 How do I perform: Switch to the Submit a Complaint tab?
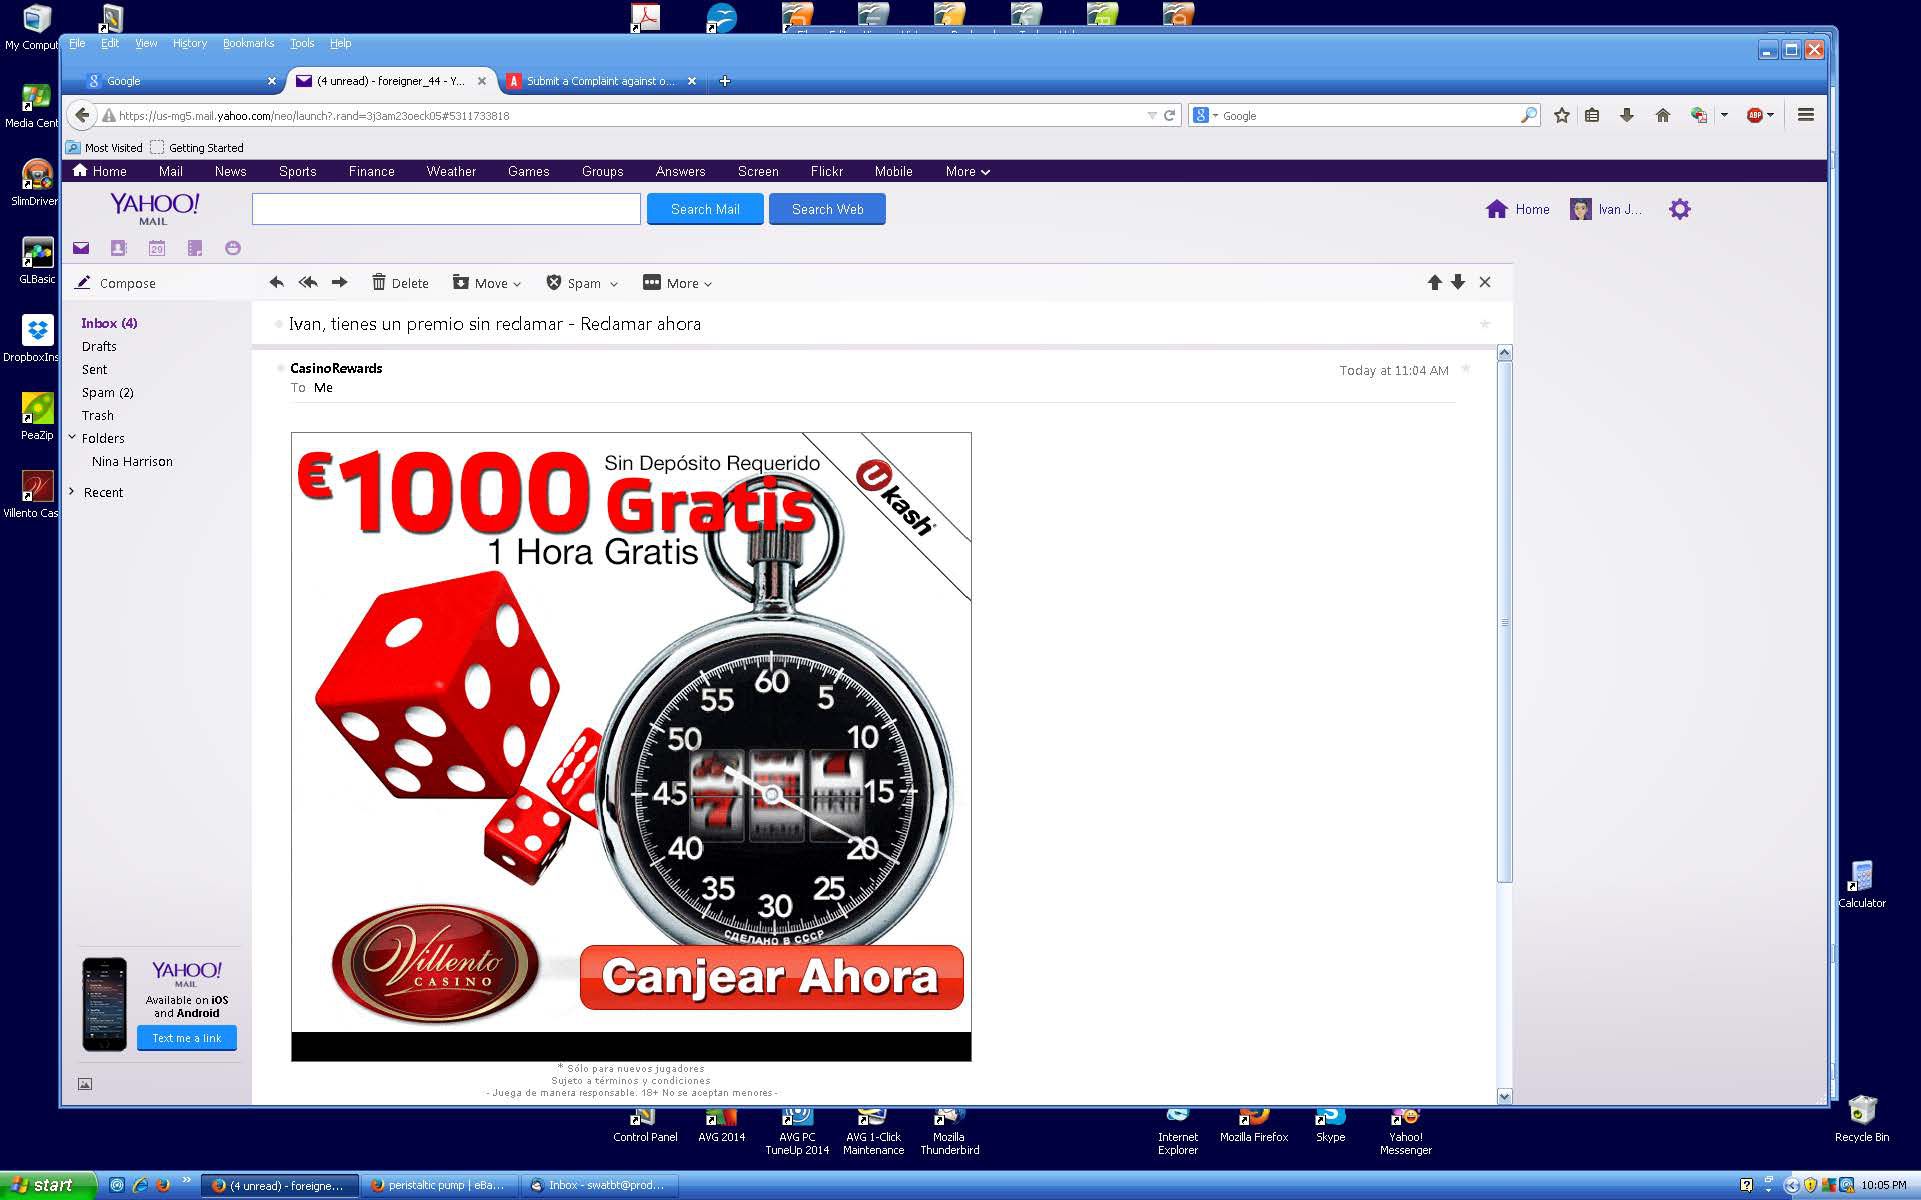pyautogui.click(x=602, y=81)
